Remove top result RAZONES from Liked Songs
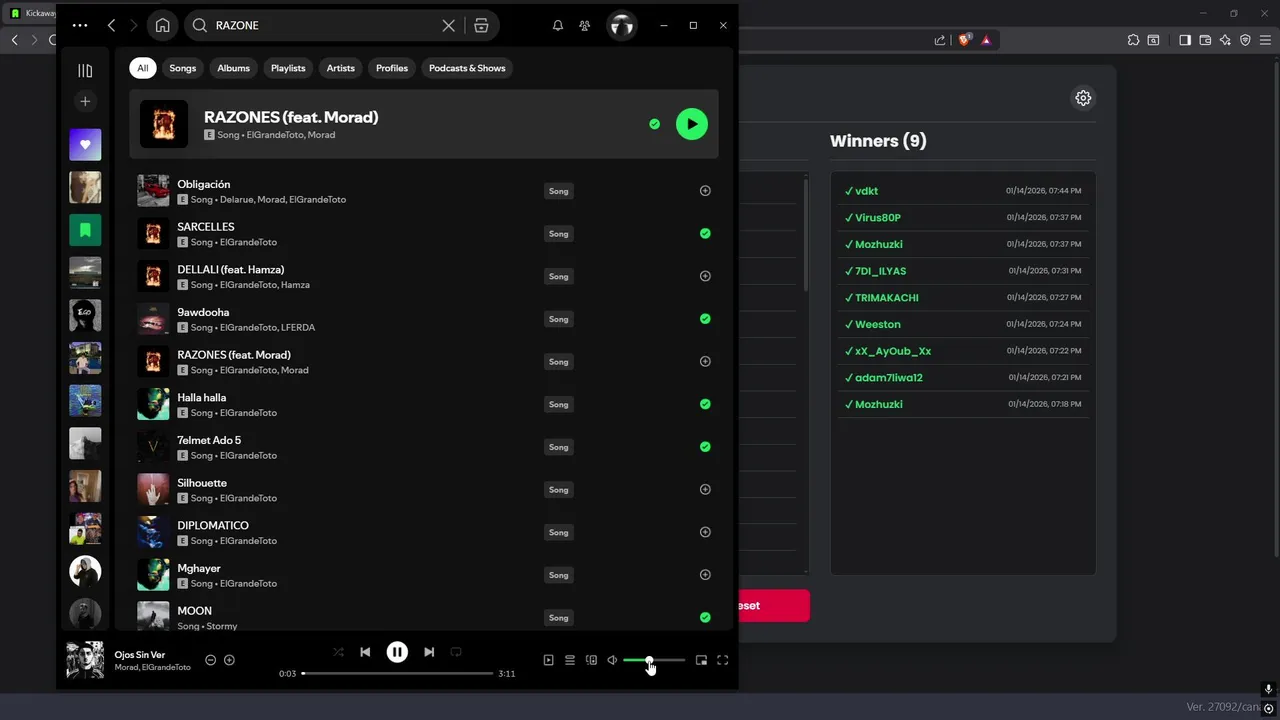Screen dimensions: 1280x720 [x=654, y=124]
